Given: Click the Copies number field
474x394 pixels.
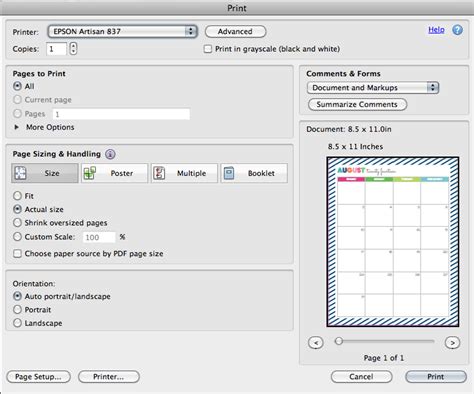Looking at the screenshot, I should pyautogui.click(x=56, y=49).
